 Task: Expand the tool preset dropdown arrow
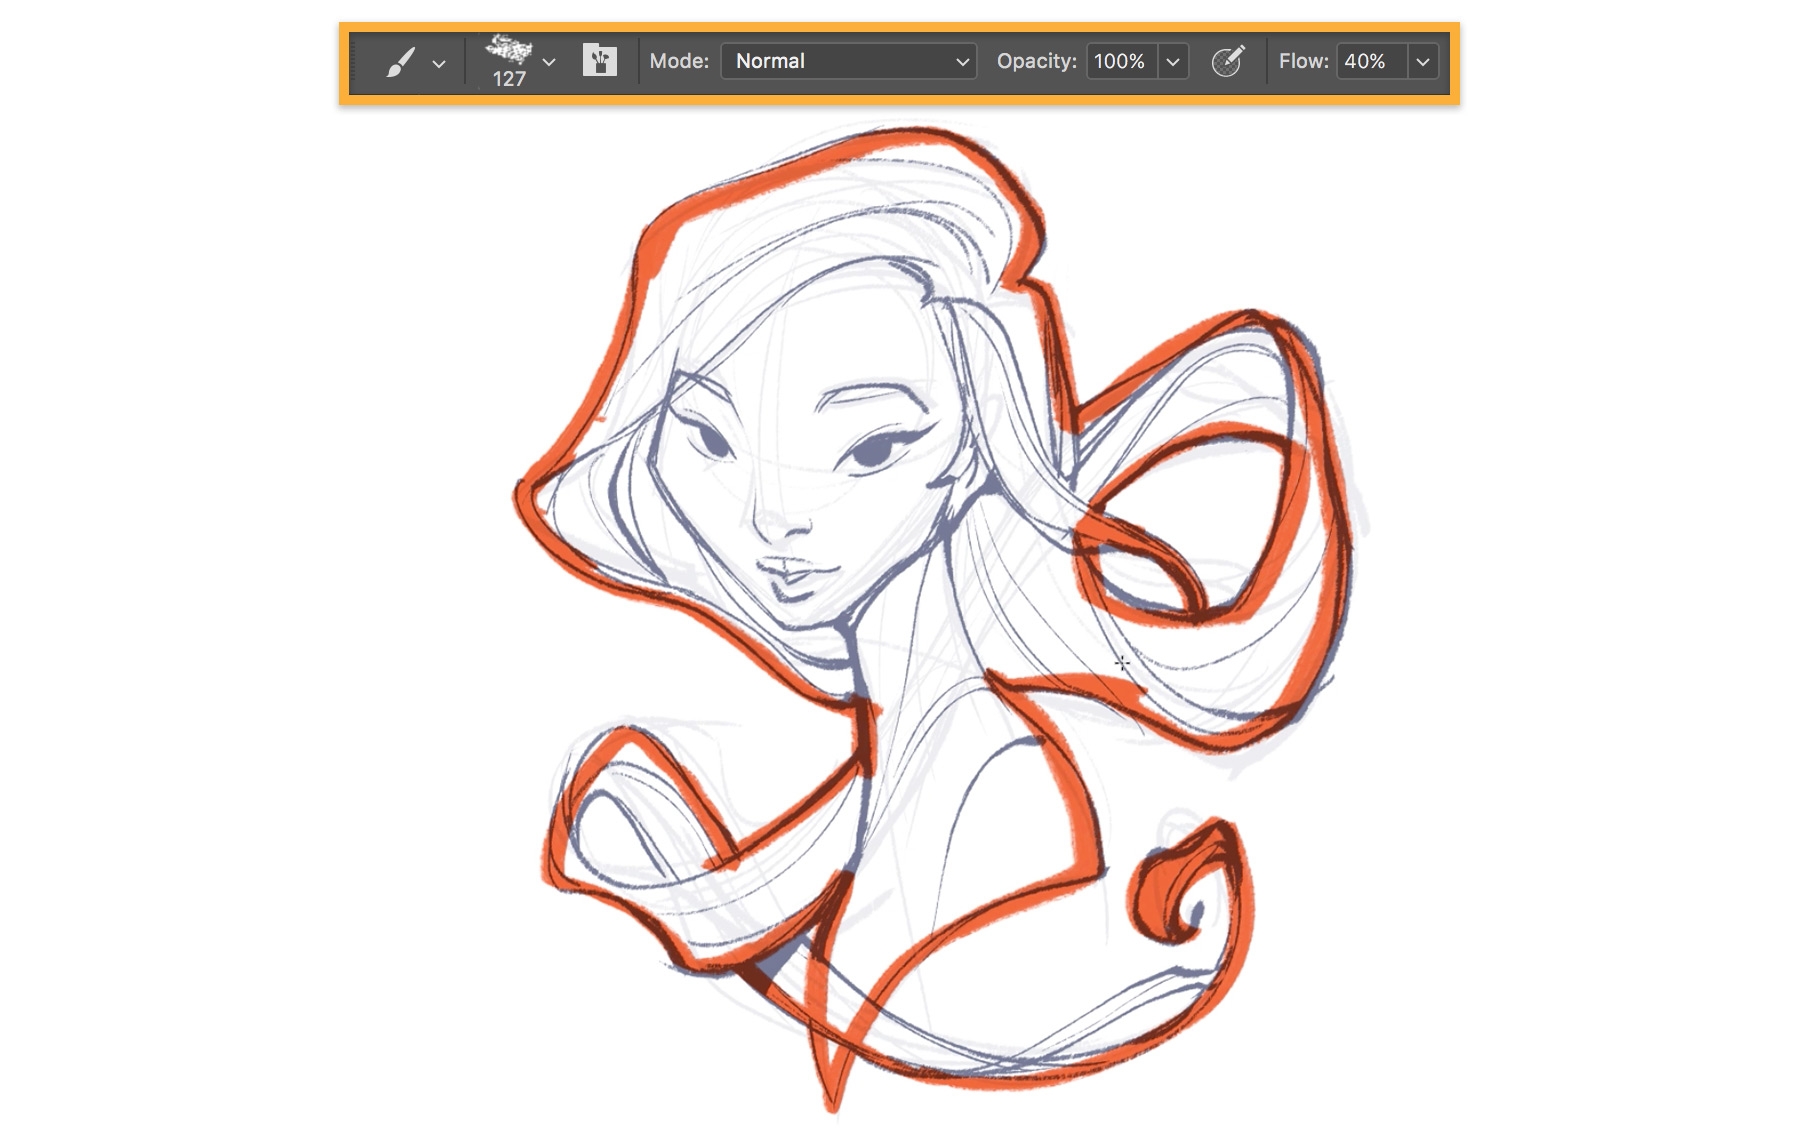tap(440, 62)
